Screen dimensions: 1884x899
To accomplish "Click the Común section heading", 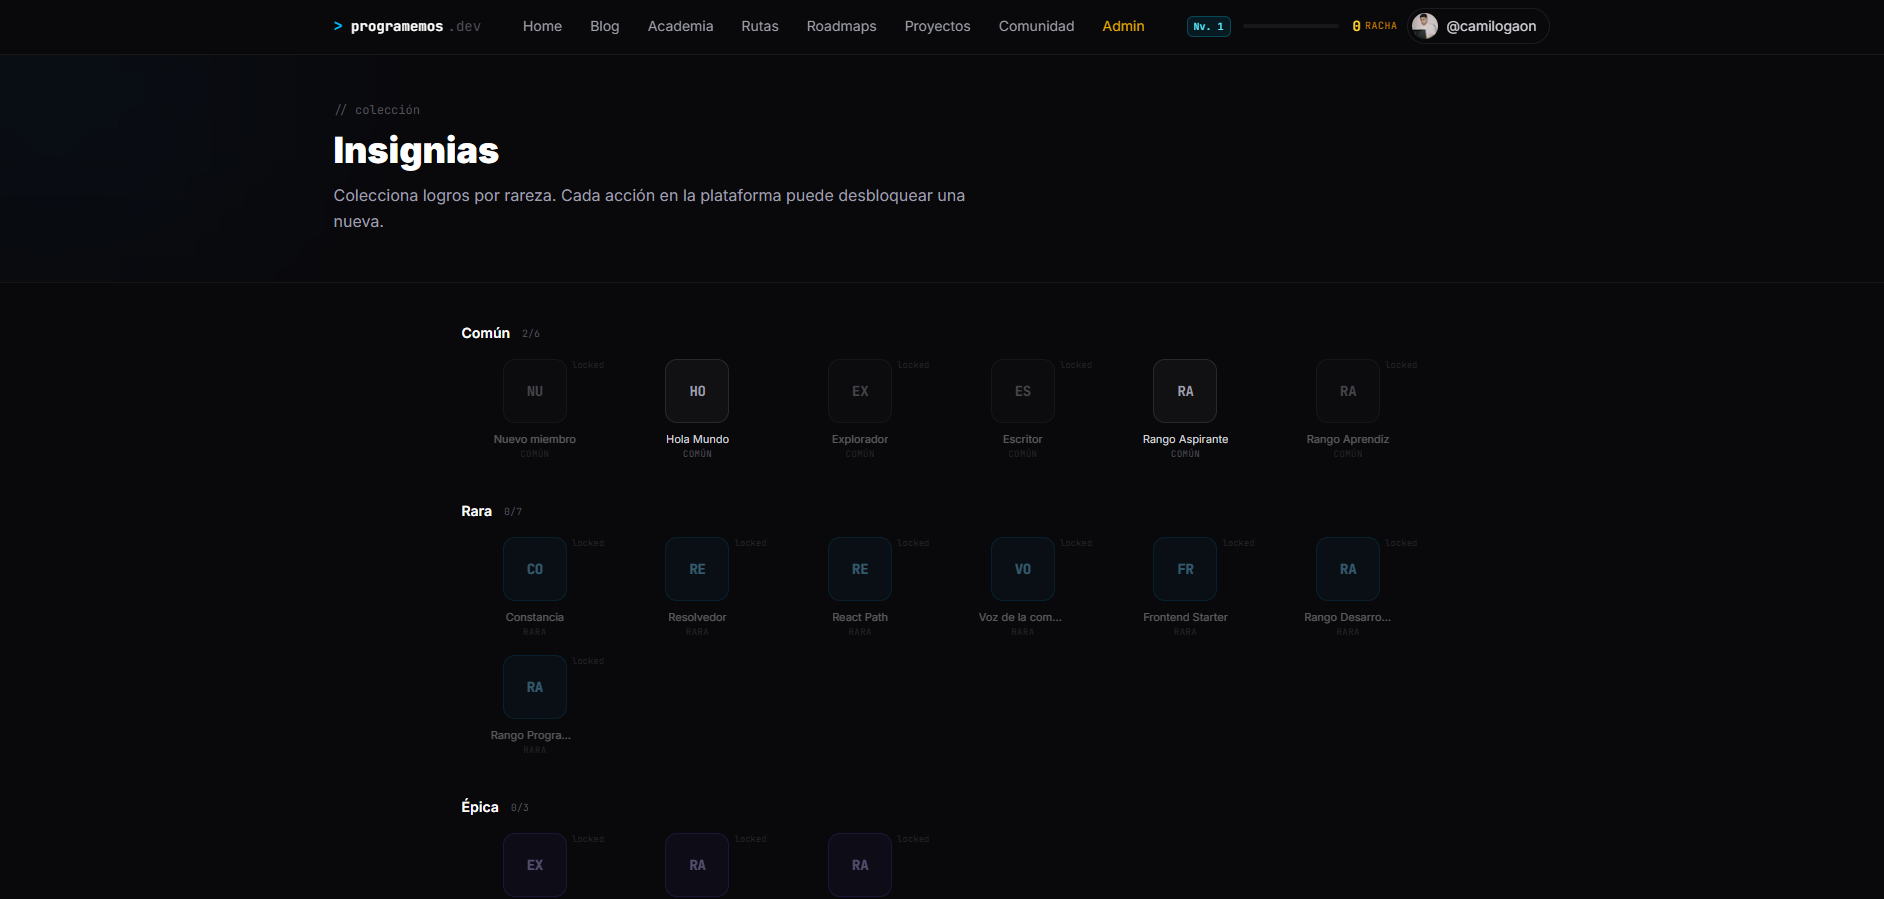I will (x=485, y=333).
